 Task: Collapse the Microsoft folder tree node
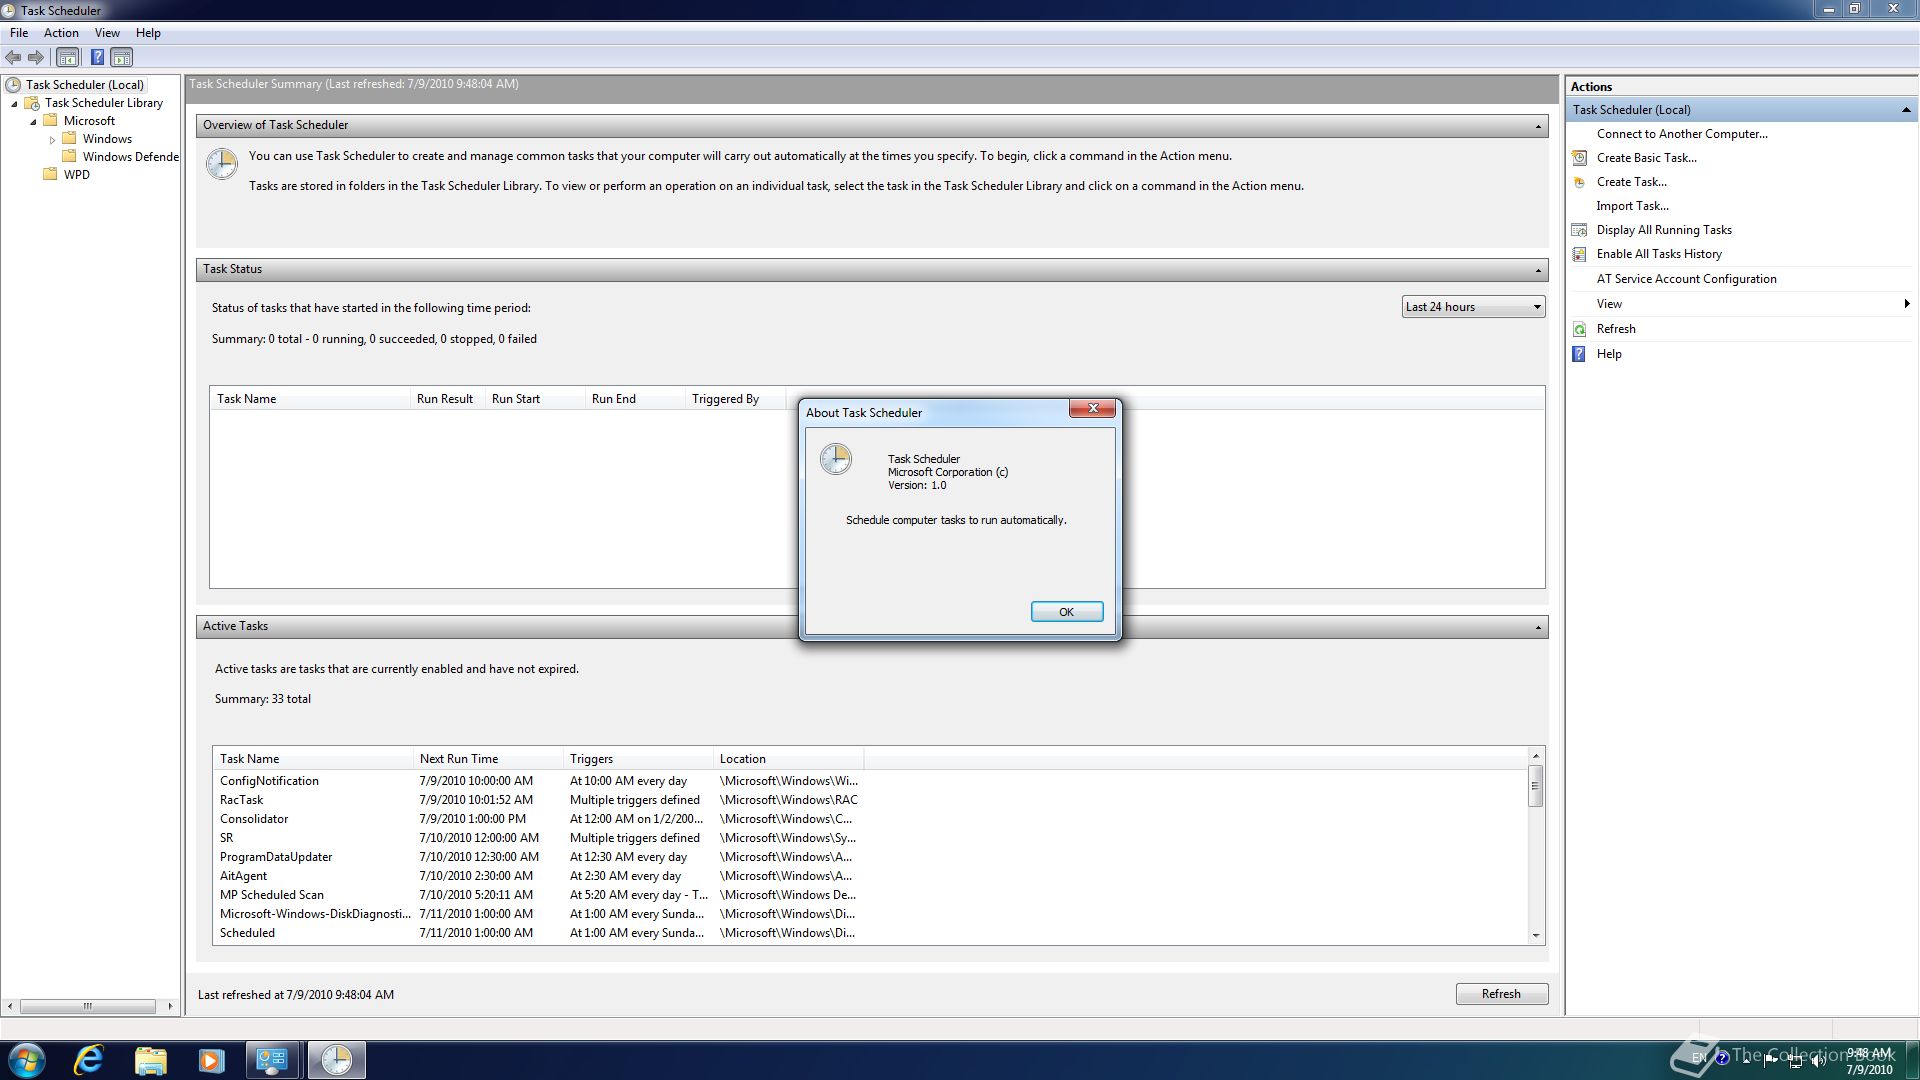tap(33, 122)
